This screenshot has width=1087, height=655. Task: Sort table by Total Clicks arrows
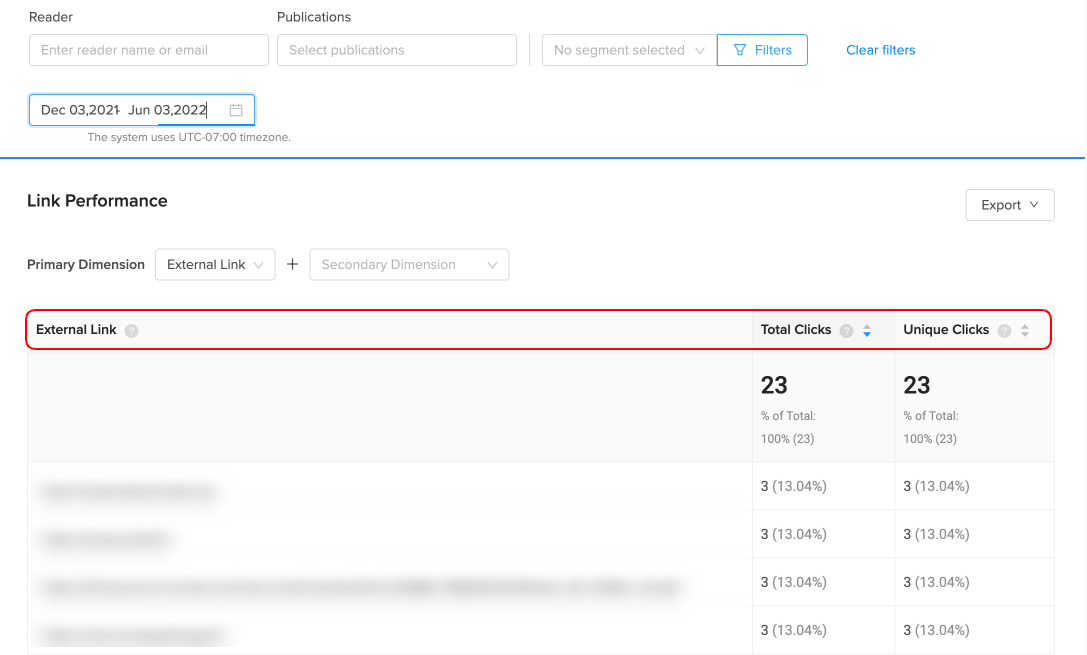[x=867, y=330]
